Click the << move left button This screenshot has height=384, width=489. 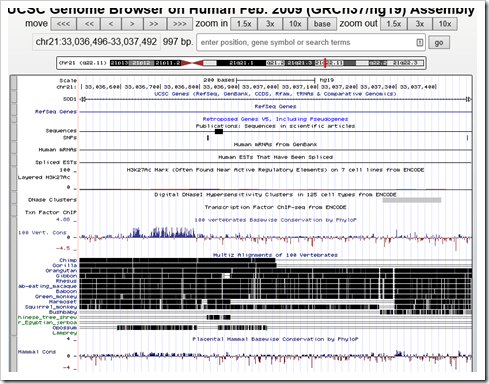click(89, 24)
